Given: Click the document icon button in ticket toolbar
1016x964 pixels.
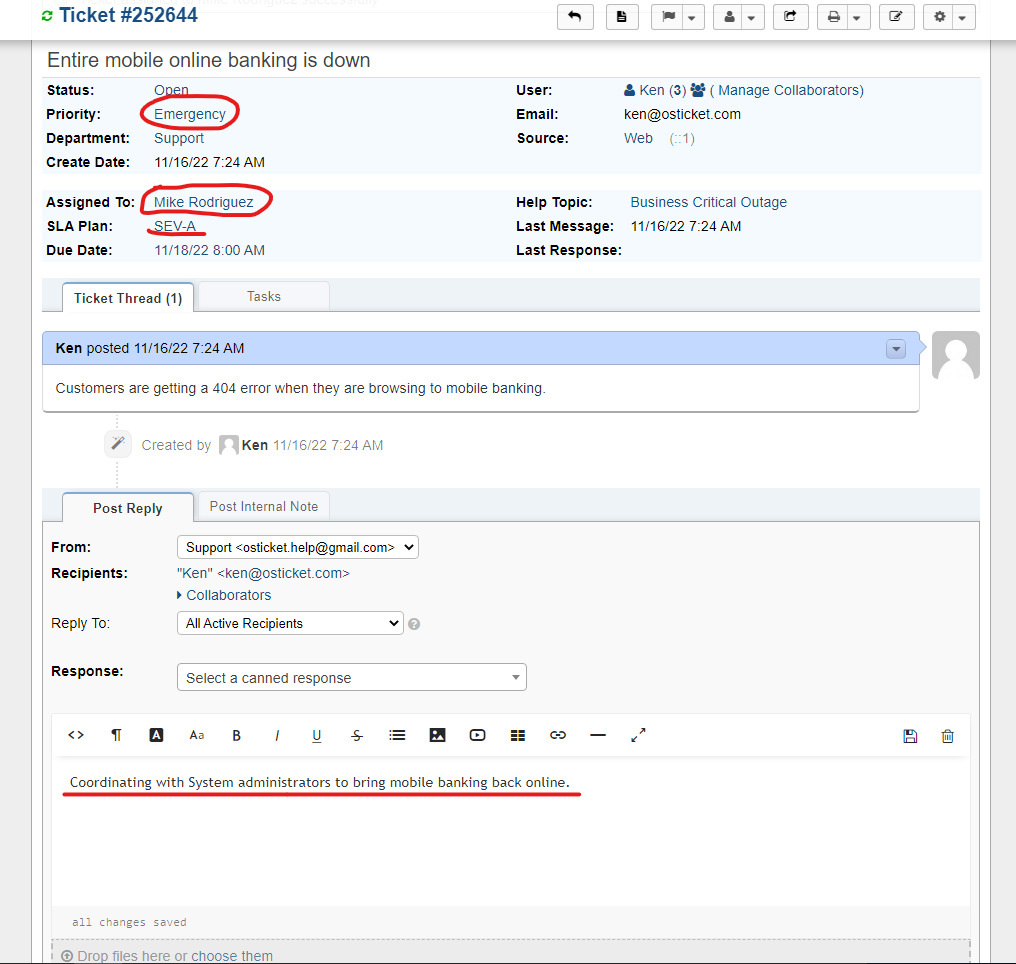Looking at the screenshot, I should (x=622, y=17).
